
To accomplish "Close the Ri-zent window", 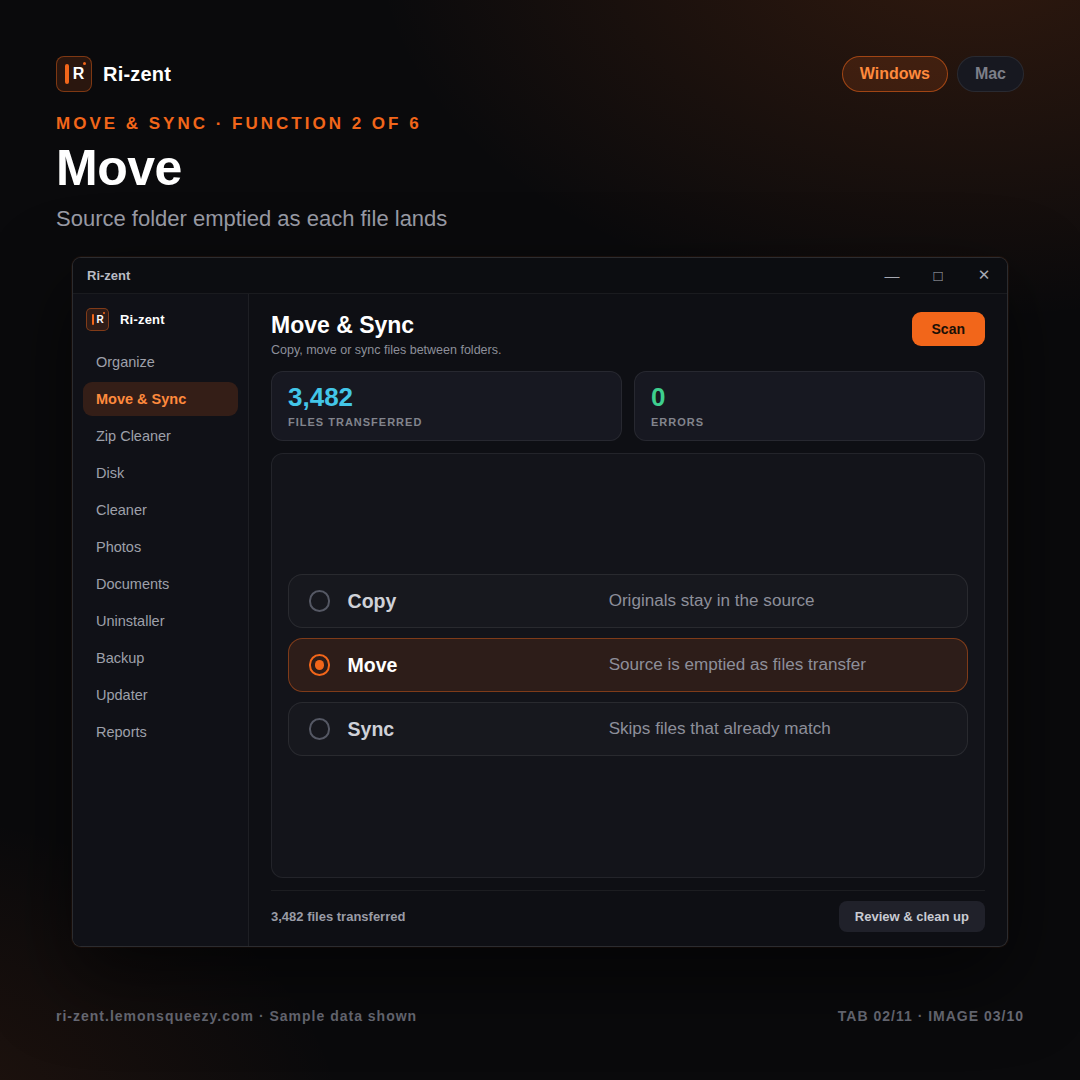I will 984,276.
